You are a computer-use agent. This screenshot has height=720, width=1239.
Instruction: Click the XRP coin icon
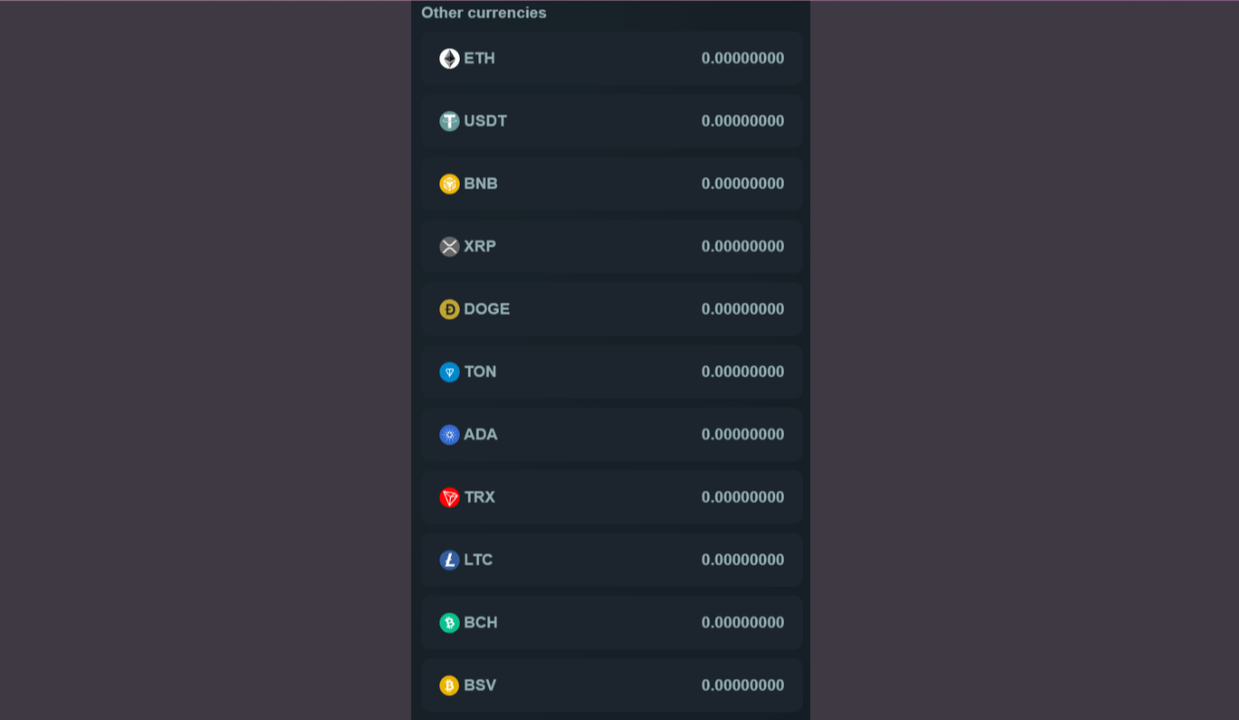[449, 247]
